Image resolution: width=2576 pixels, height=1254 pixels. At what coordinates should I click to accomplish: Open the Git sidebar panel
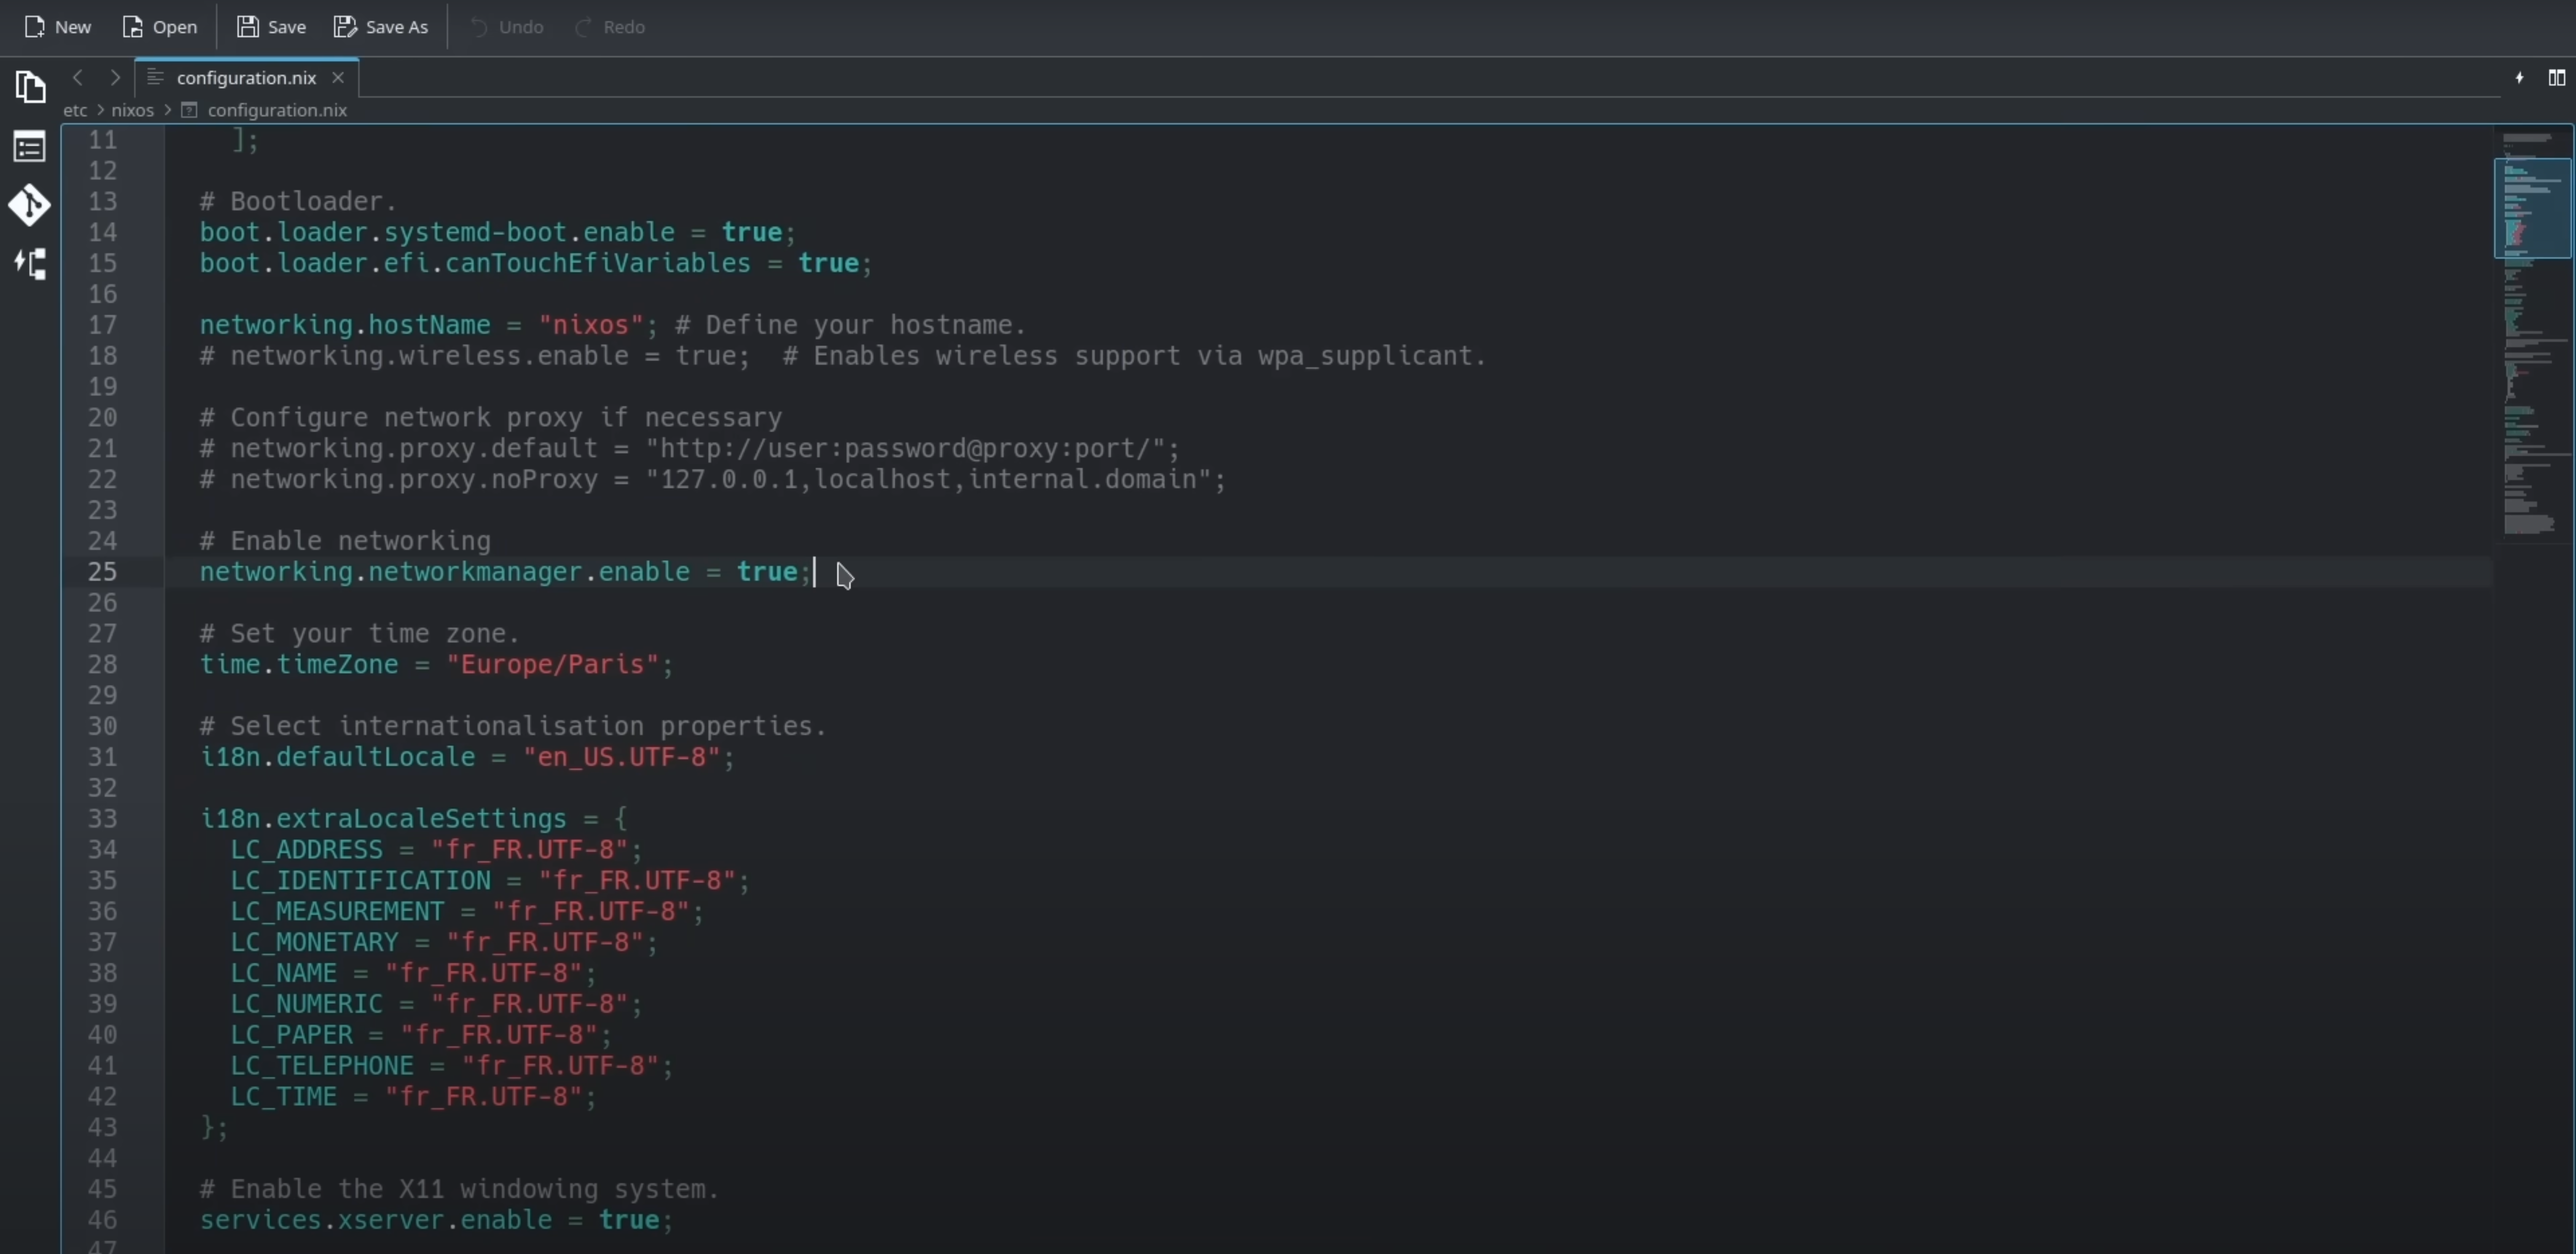pyautogui.click(x=30, y=205)
